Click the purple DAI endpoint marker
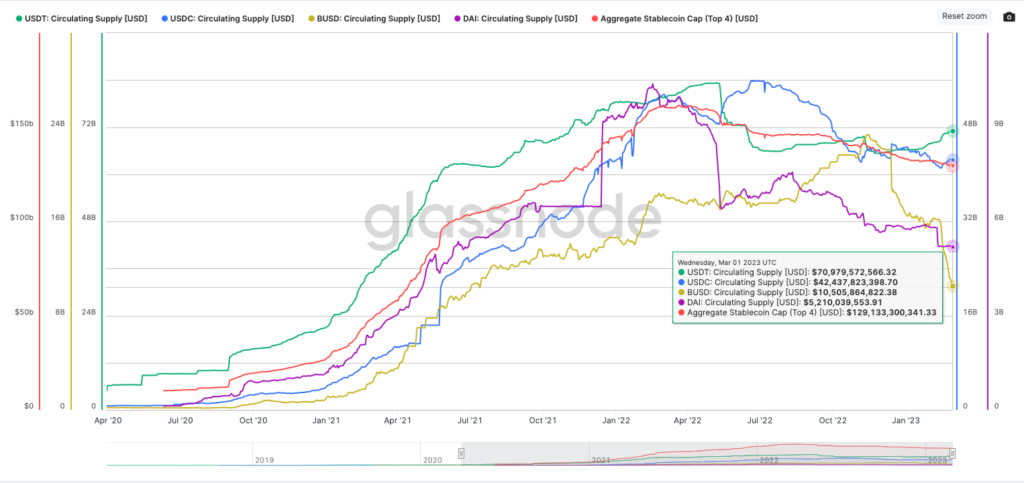Image resolution: width=1024 pixels, height=483 pixels. coord(952,246)
